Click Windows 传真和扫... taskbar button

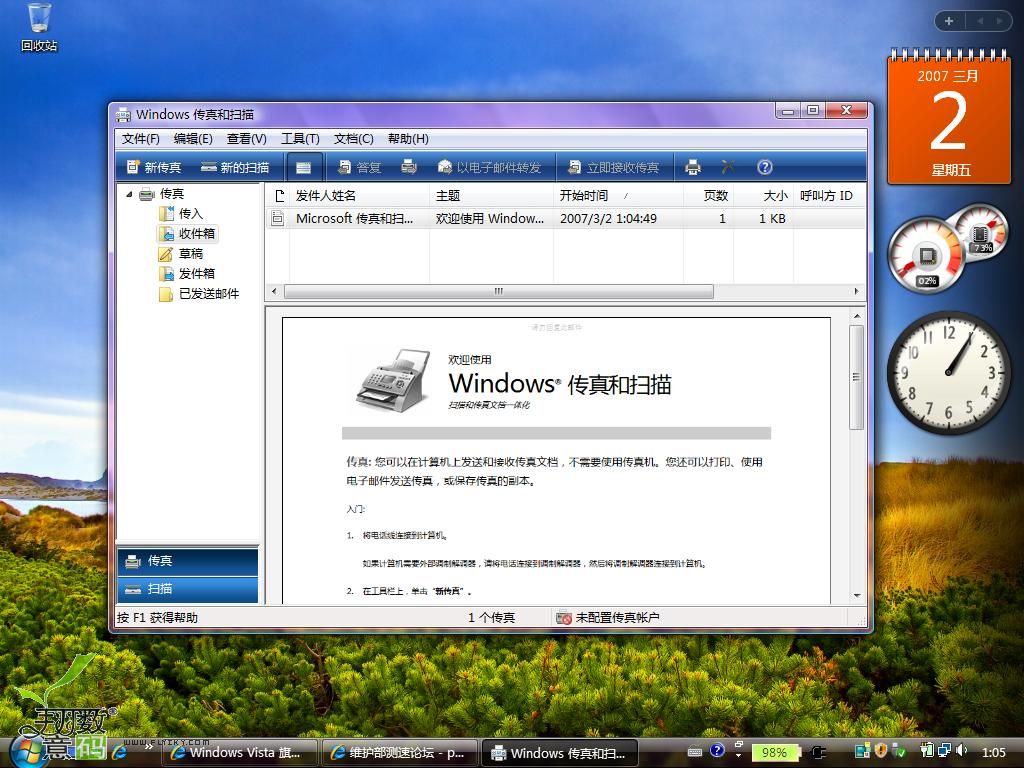click(560, 753)
